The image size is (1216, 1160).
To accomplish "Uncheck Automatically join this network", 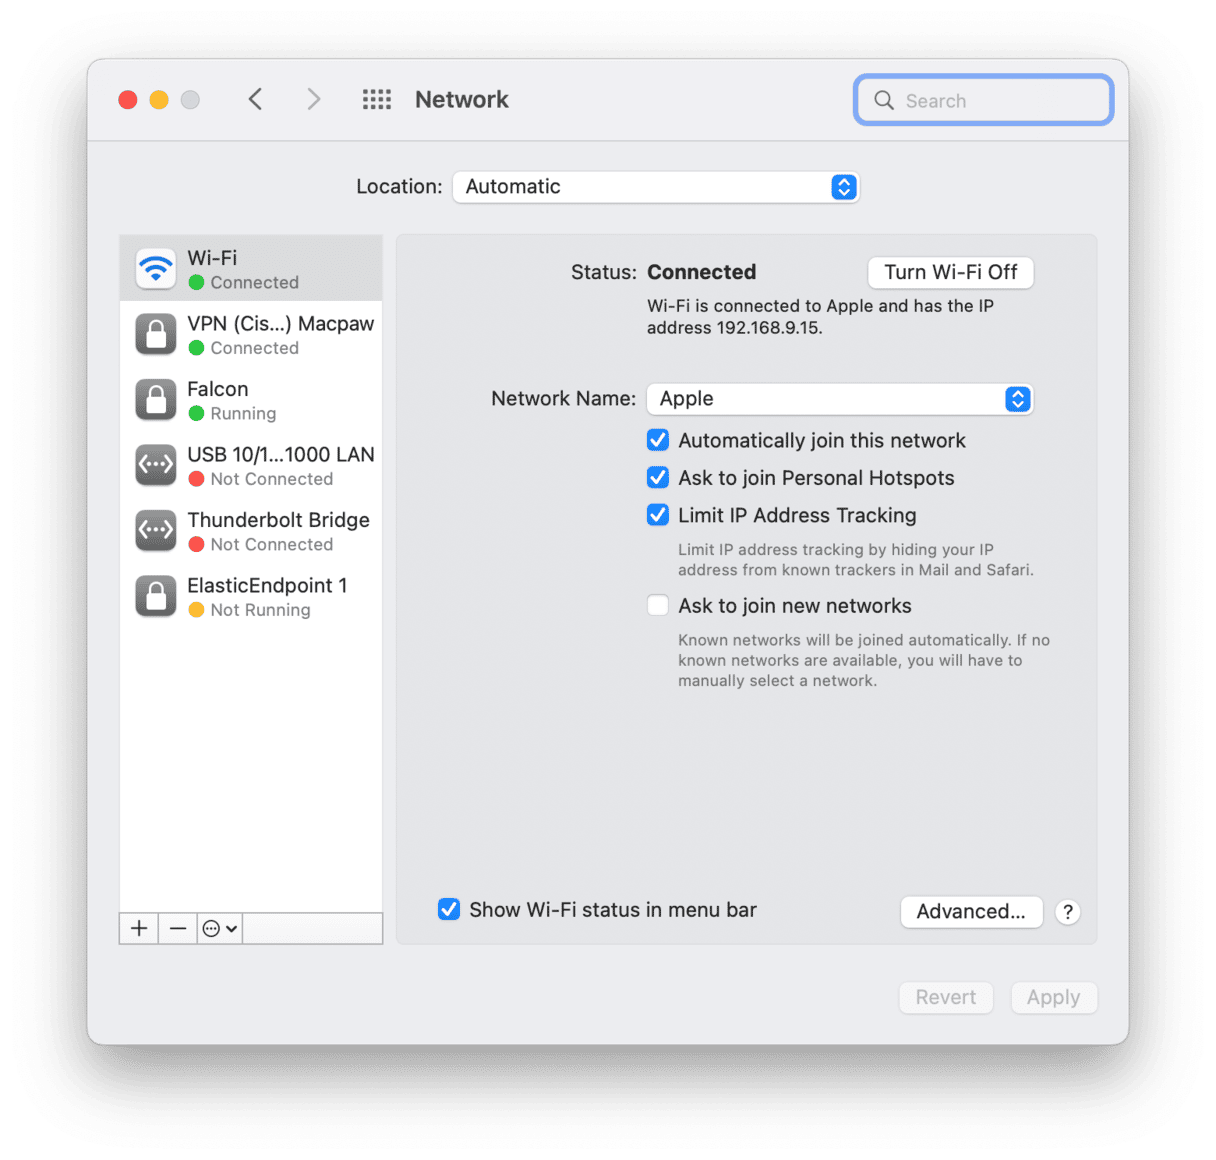I will click(x=658, y=440).
